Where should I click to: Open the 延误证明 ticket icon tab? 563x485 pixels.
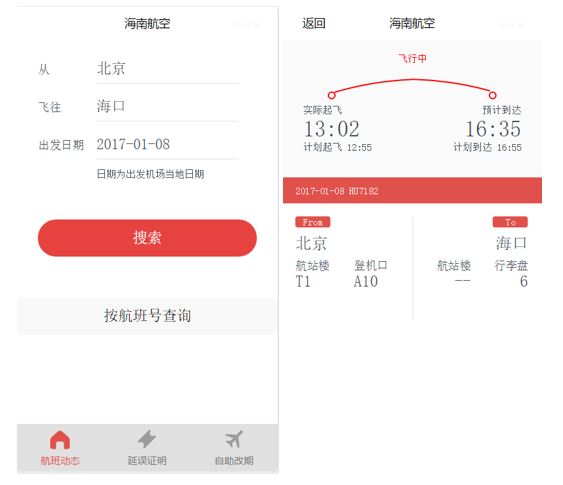click(147, 448)
